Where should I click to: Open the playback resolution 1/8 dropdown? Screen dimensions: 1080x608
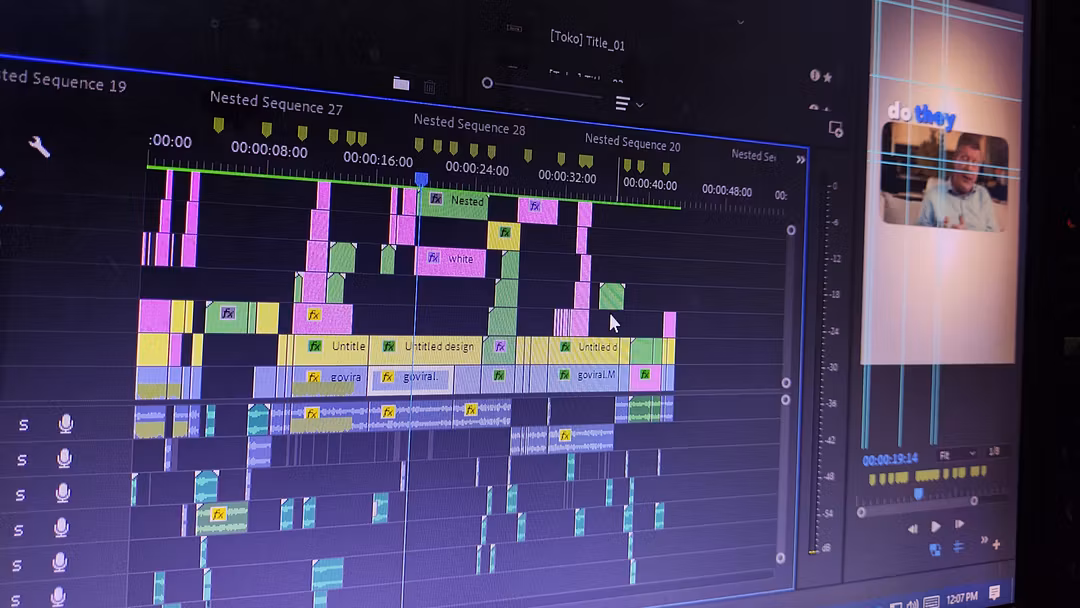(993, 452)
